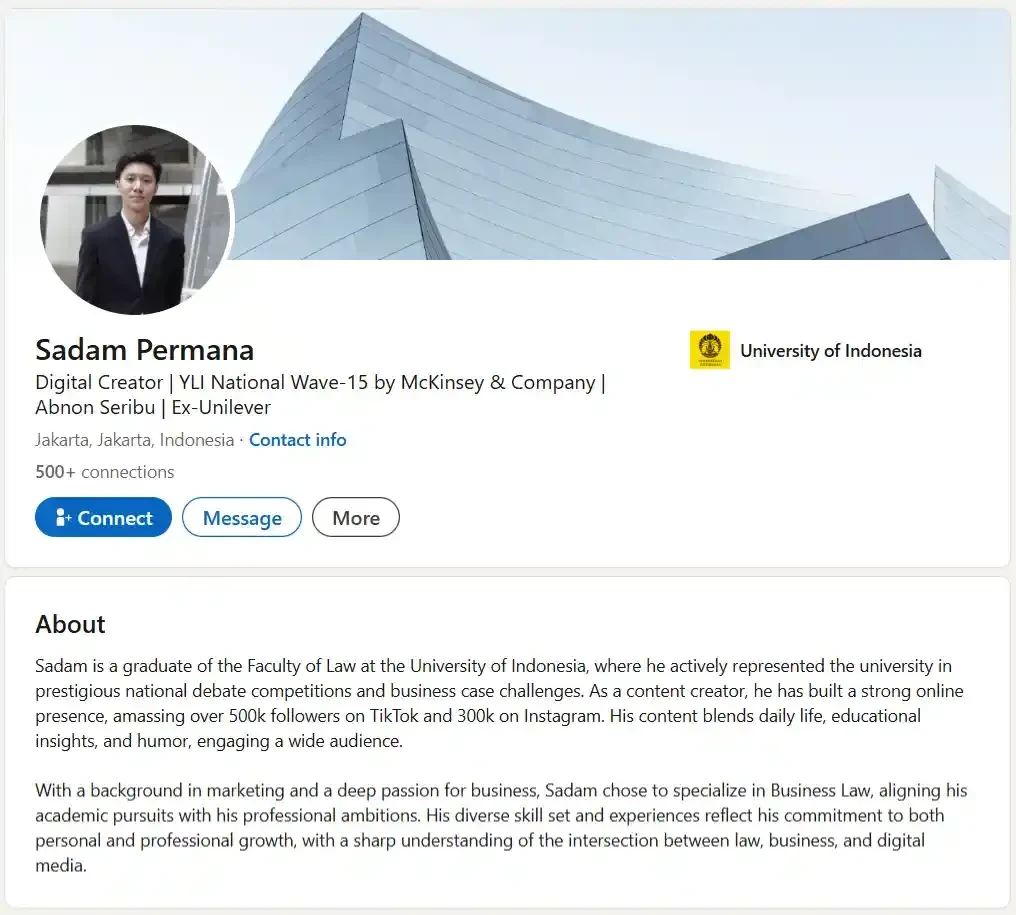
Task: Click the Ex-Unilever headline mention
Action: click(219, 407)
